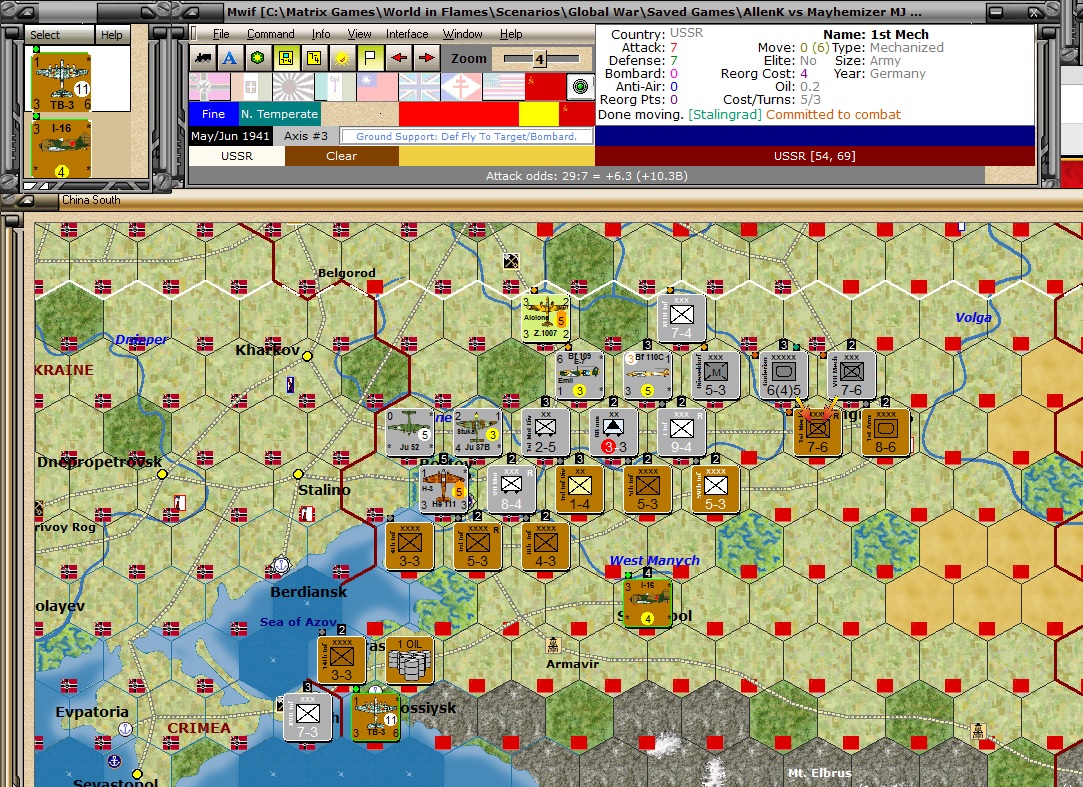Select the Japanese rising sun flag
This screenshot has width=1083, height=787.
pyautogui.click(x=294, y=88)
